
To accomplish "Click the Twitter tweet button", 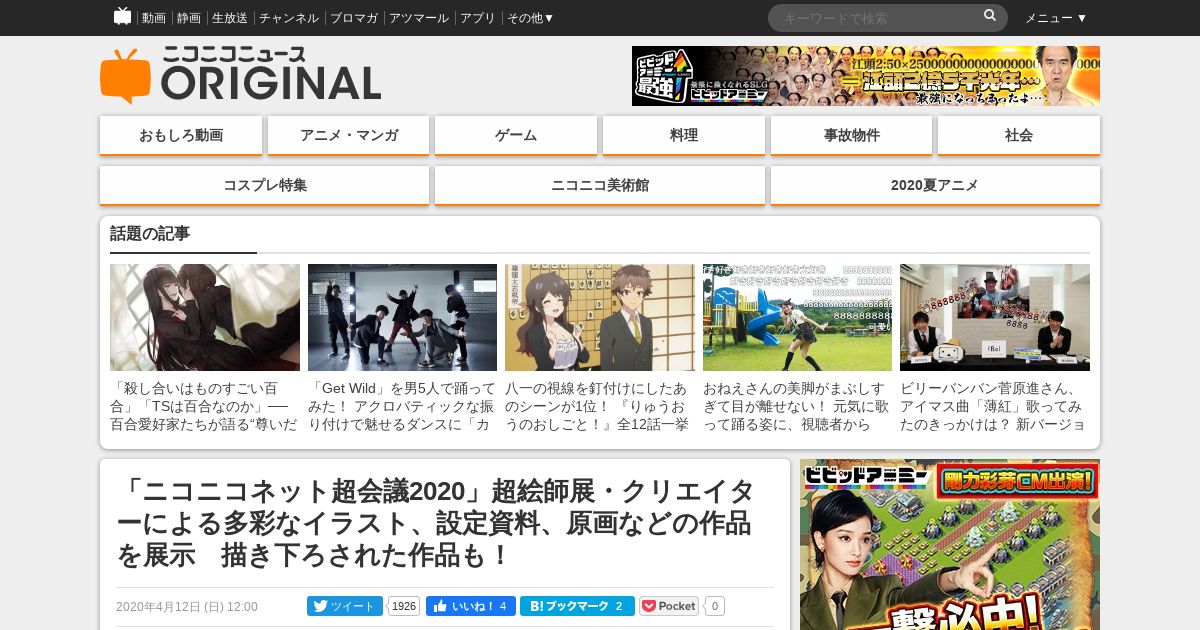I will pos(345,606).
